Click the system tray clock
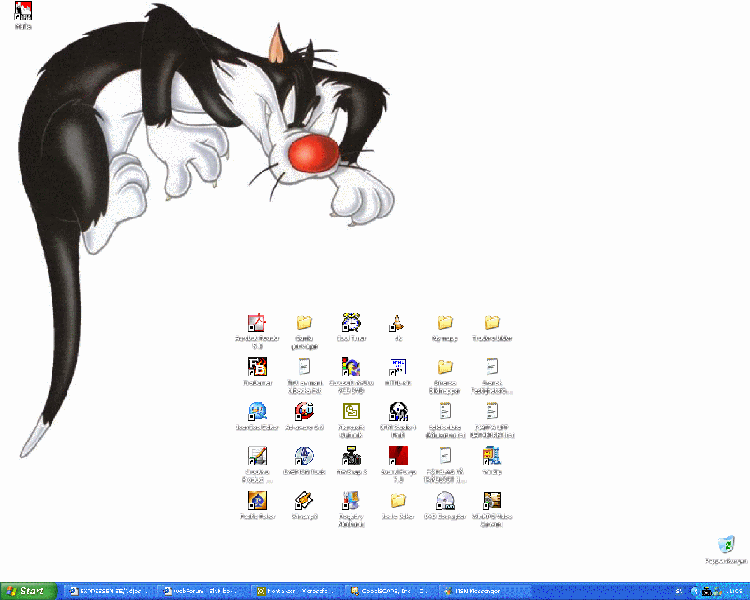 (x=737, y=591)
